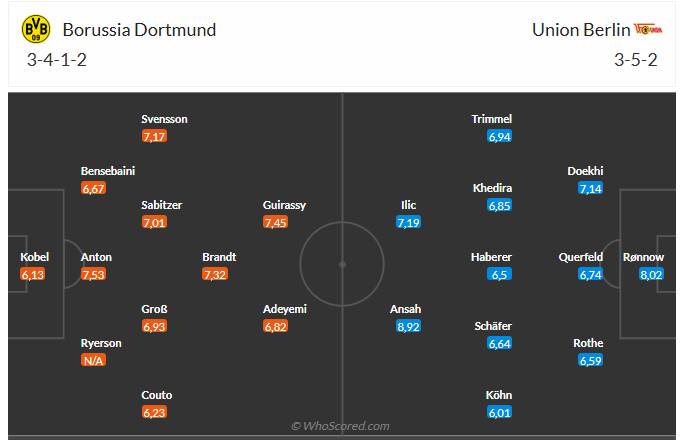
Task: Select player Brandt on the pitch
Action: [219, 257]
